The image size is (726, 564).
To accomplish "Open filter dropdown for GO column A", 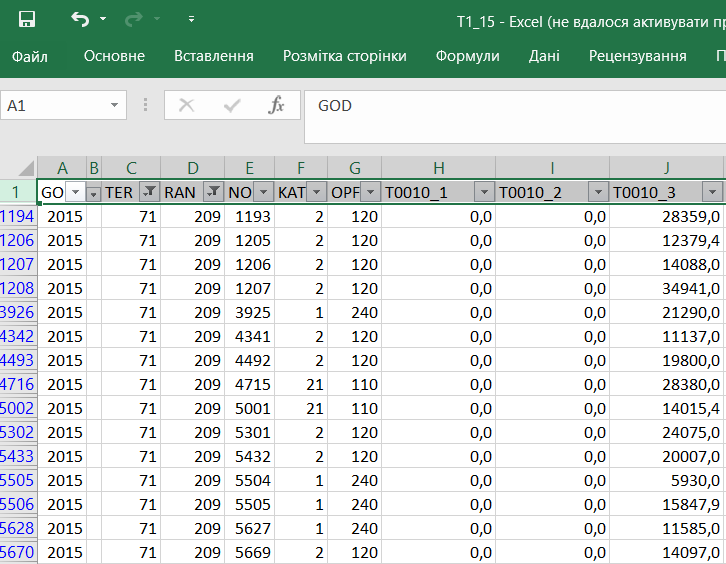I will tap(75, 192).
